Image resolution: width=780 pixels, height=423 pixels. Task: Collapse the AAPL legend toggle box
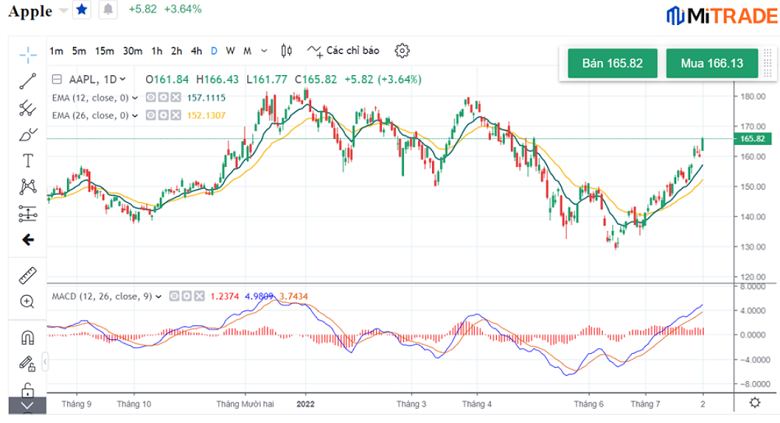coord(57,79)
